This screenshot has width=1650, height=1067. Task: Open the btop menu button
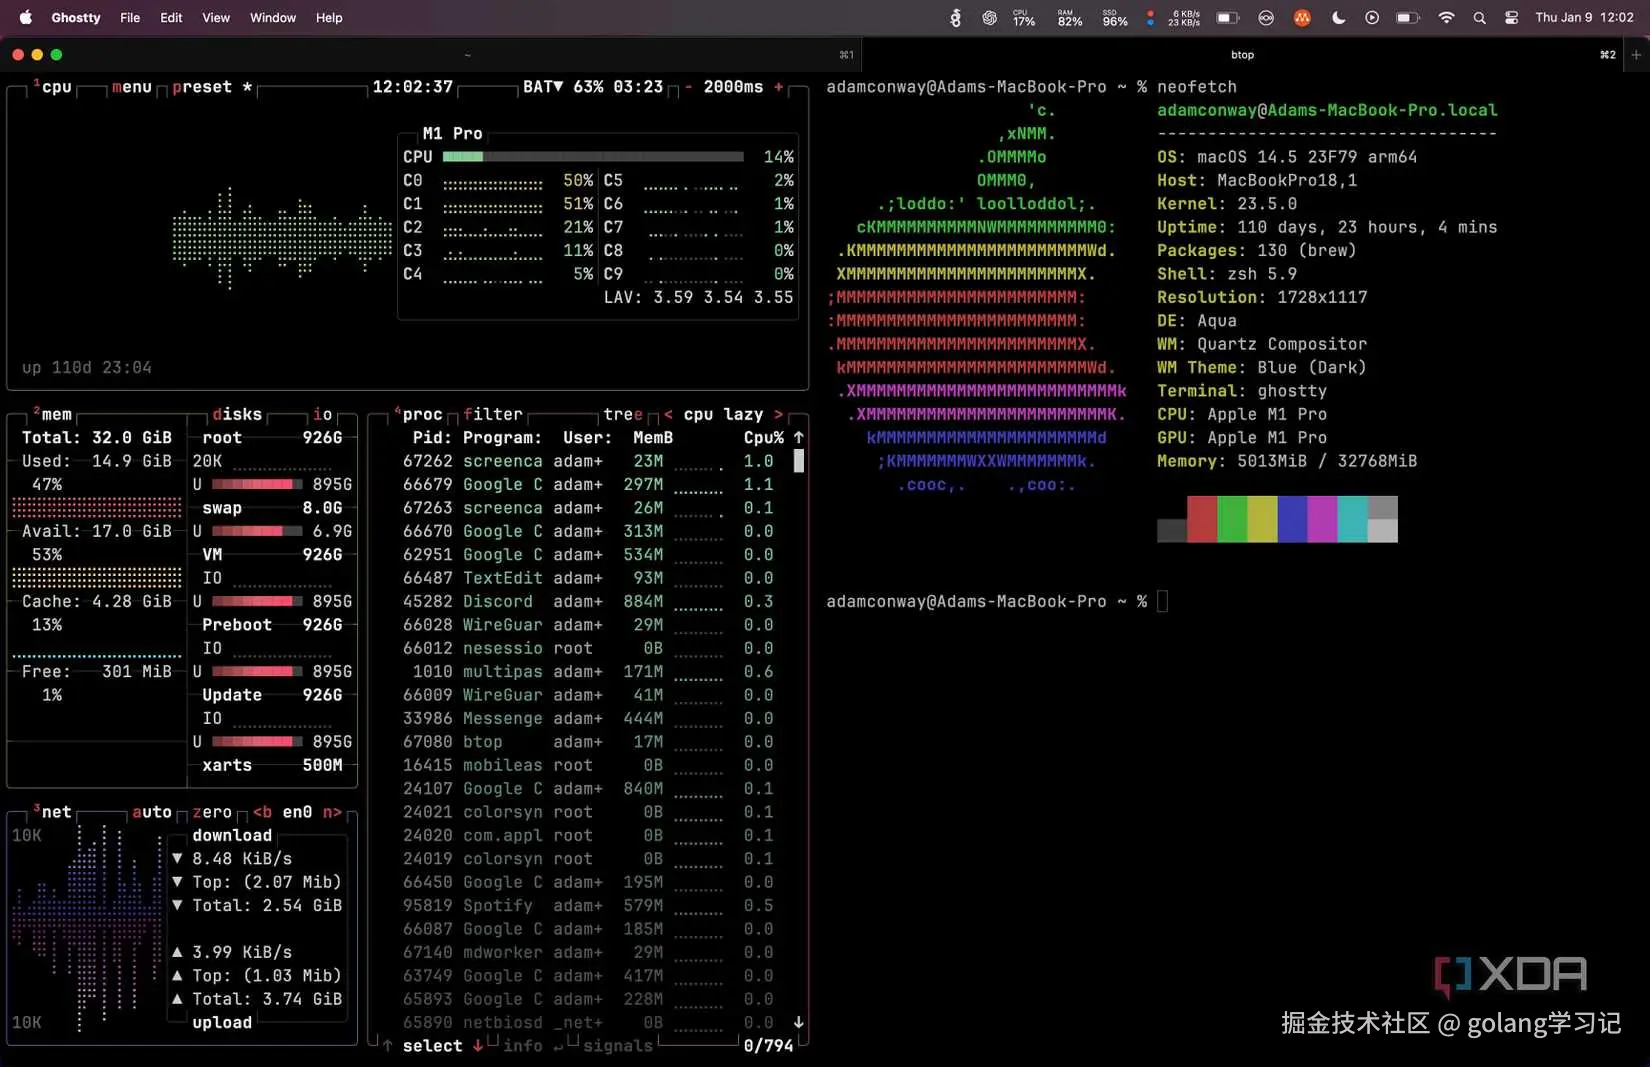[x=131, y=87]
